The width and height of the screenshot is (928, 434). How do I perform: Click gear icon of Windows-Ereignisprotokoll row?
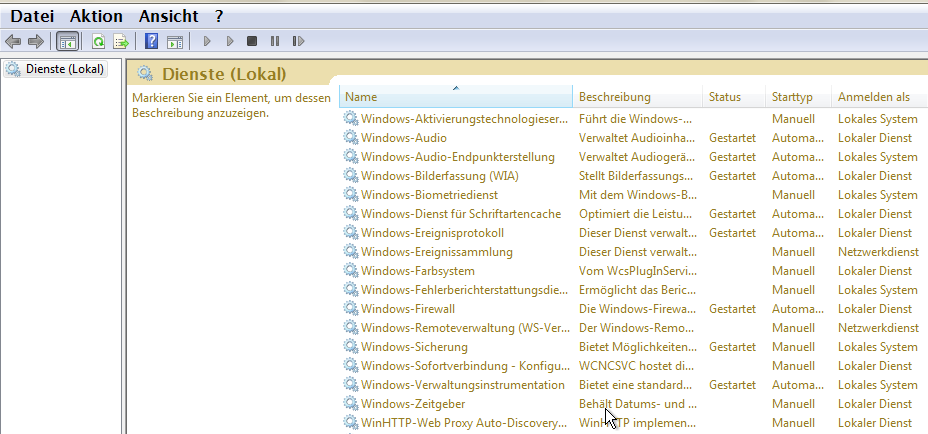click(x=351, y=233)
